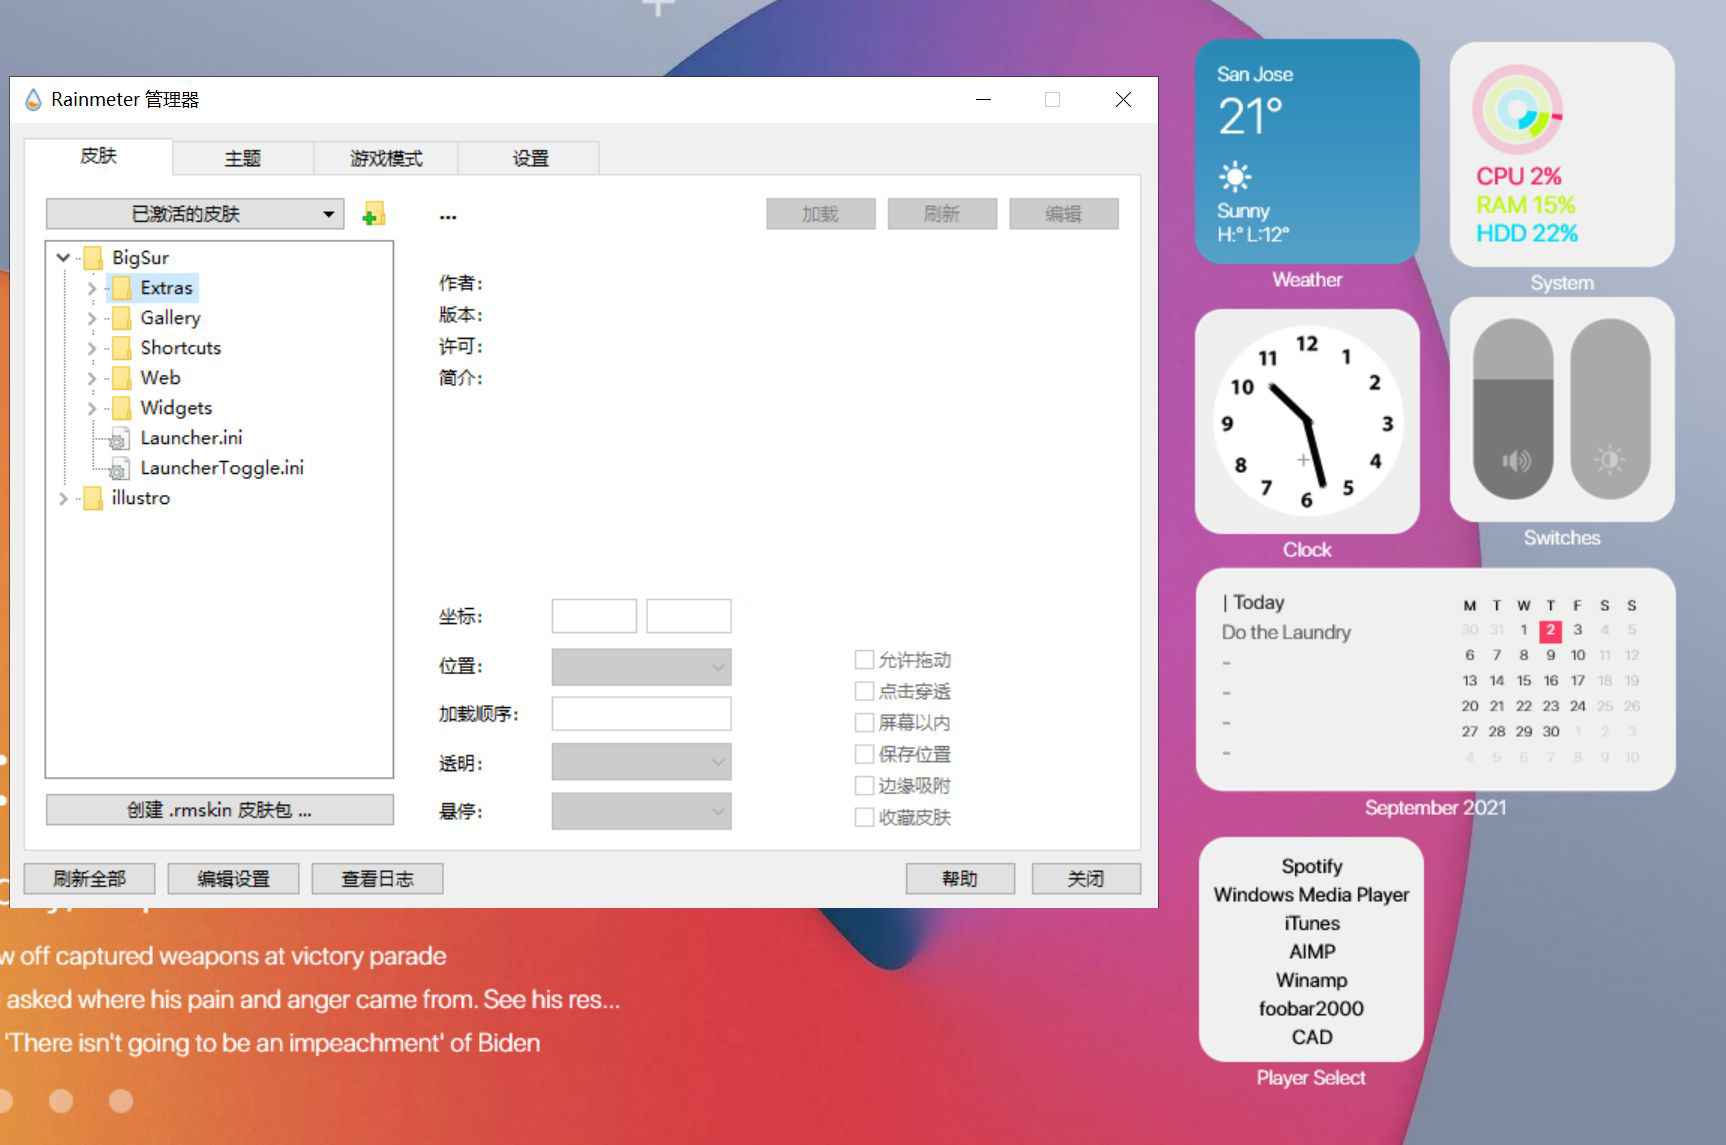Expand the Widgets folder in the skin tree

point(92,407)
